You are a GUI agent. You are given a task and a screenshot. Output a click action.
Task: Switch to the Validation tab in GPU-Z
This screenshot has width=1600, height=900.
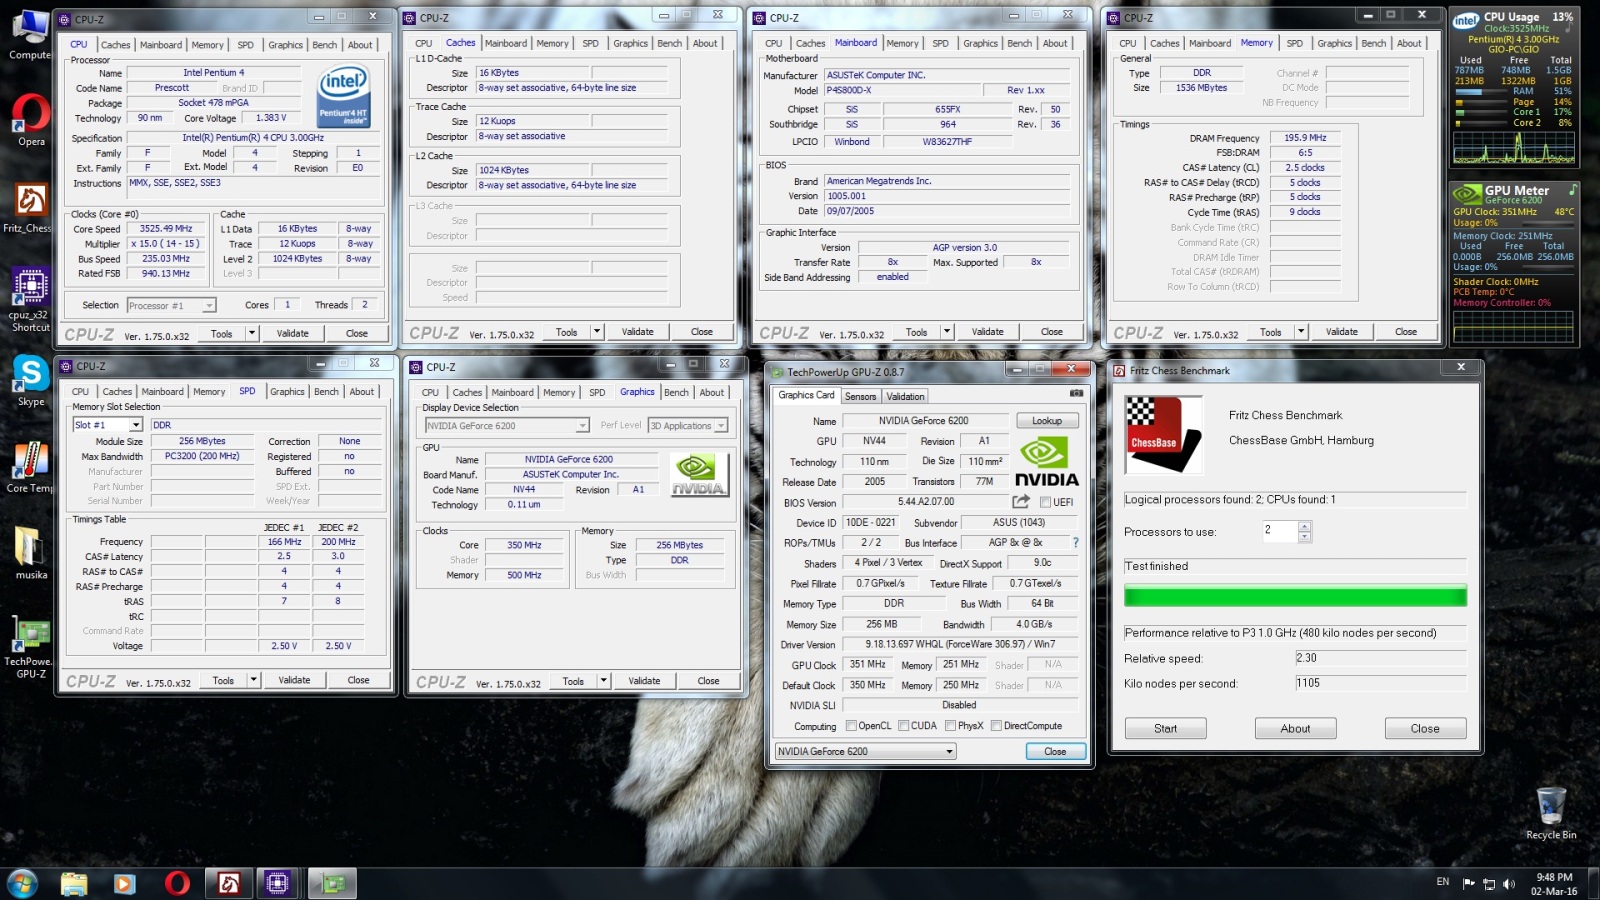pos(906,396)
